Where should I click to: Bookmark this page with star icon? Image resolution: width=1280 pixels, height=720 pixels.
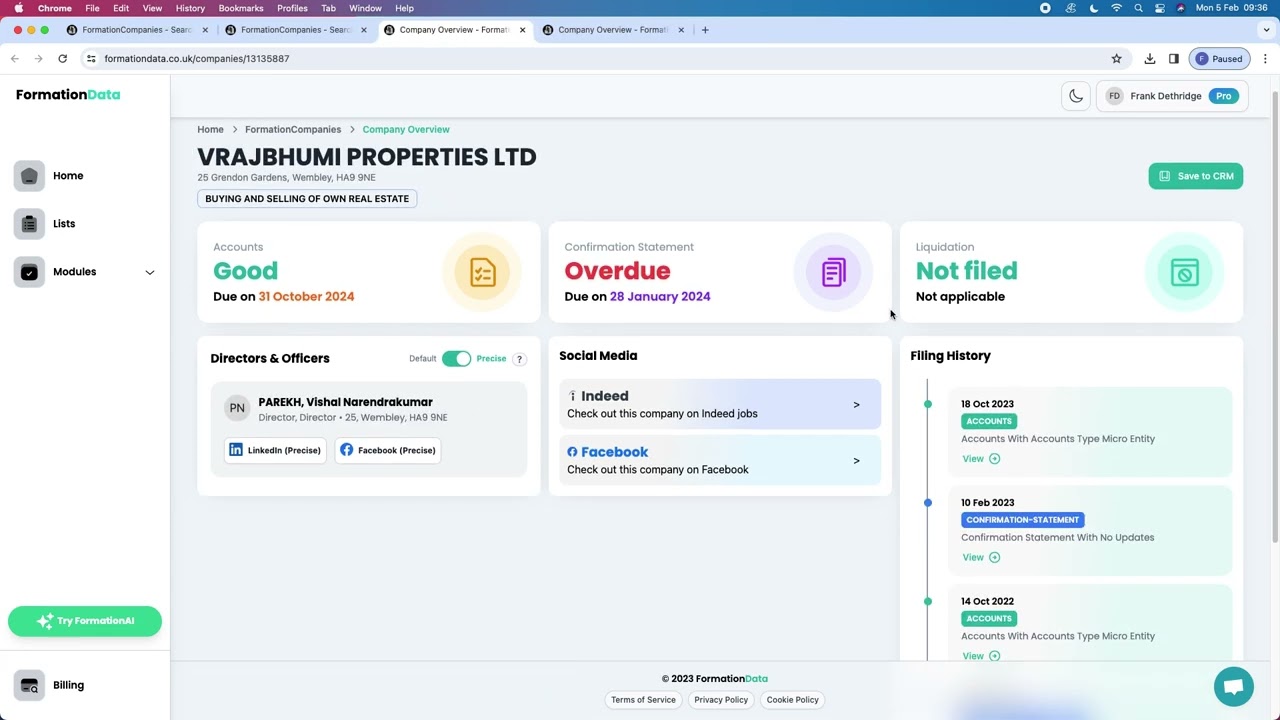(x=1117, y=59)
